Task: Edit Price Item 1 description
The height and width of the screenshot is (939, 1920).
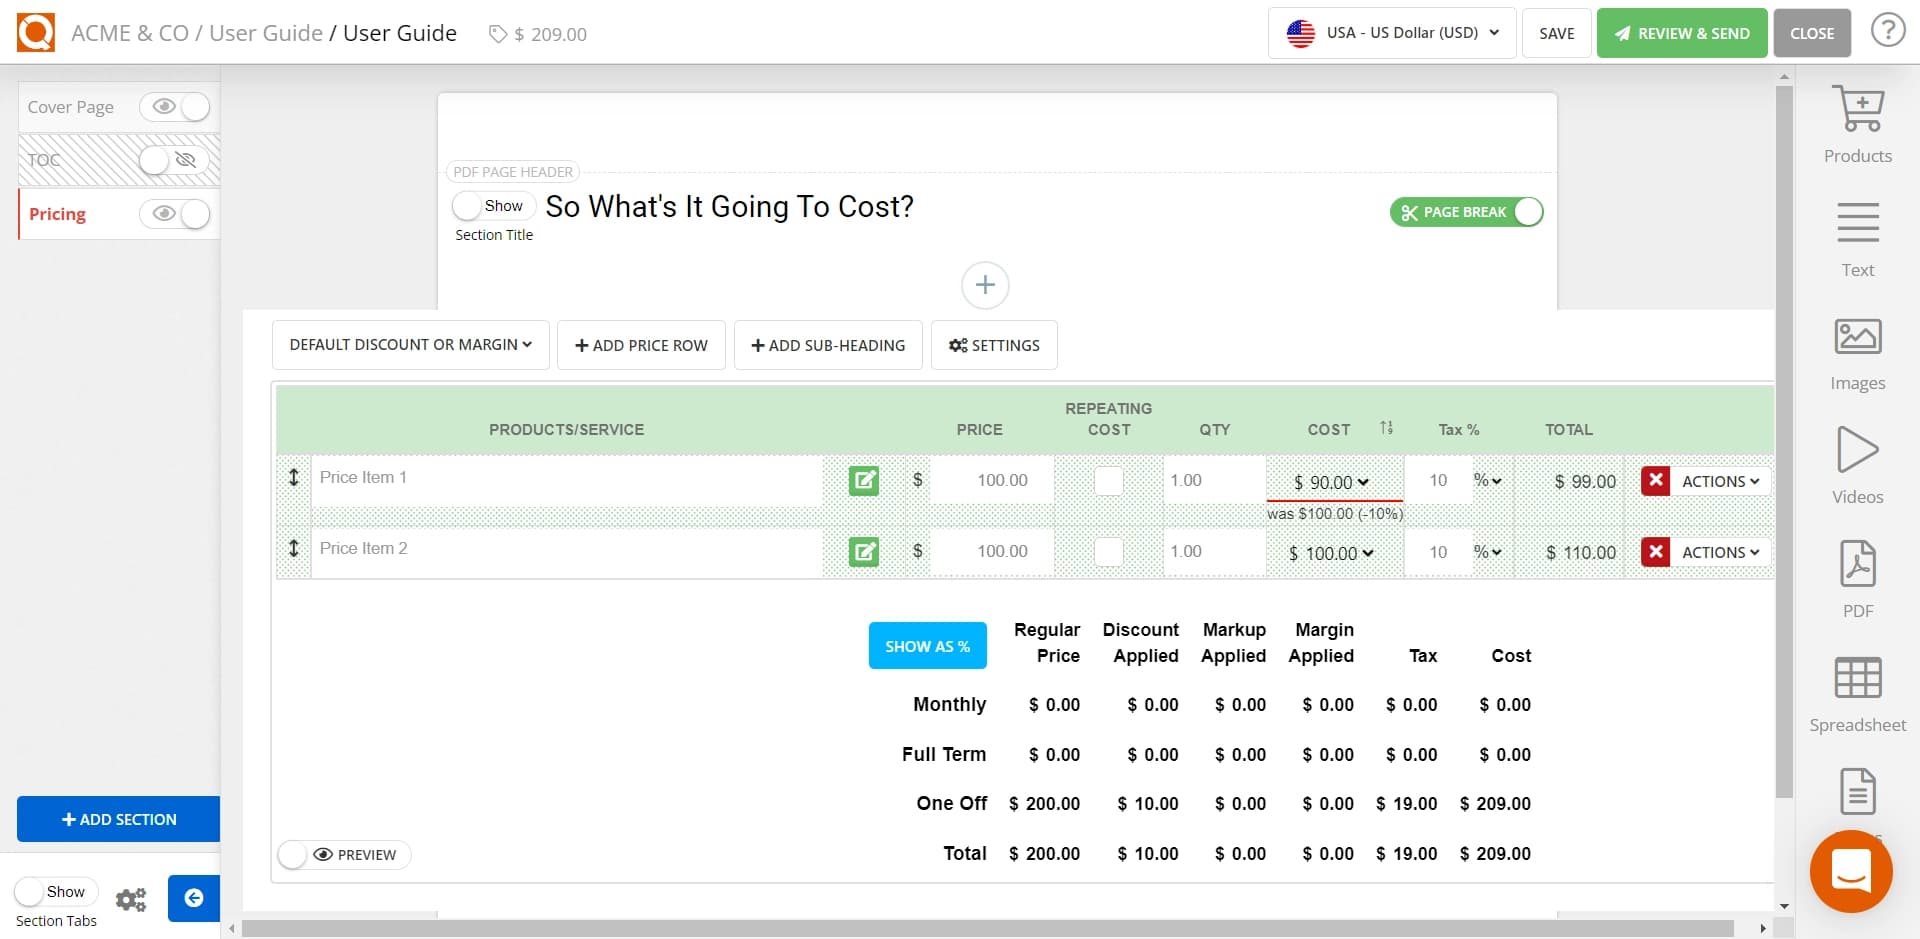Action: point(864,480)
